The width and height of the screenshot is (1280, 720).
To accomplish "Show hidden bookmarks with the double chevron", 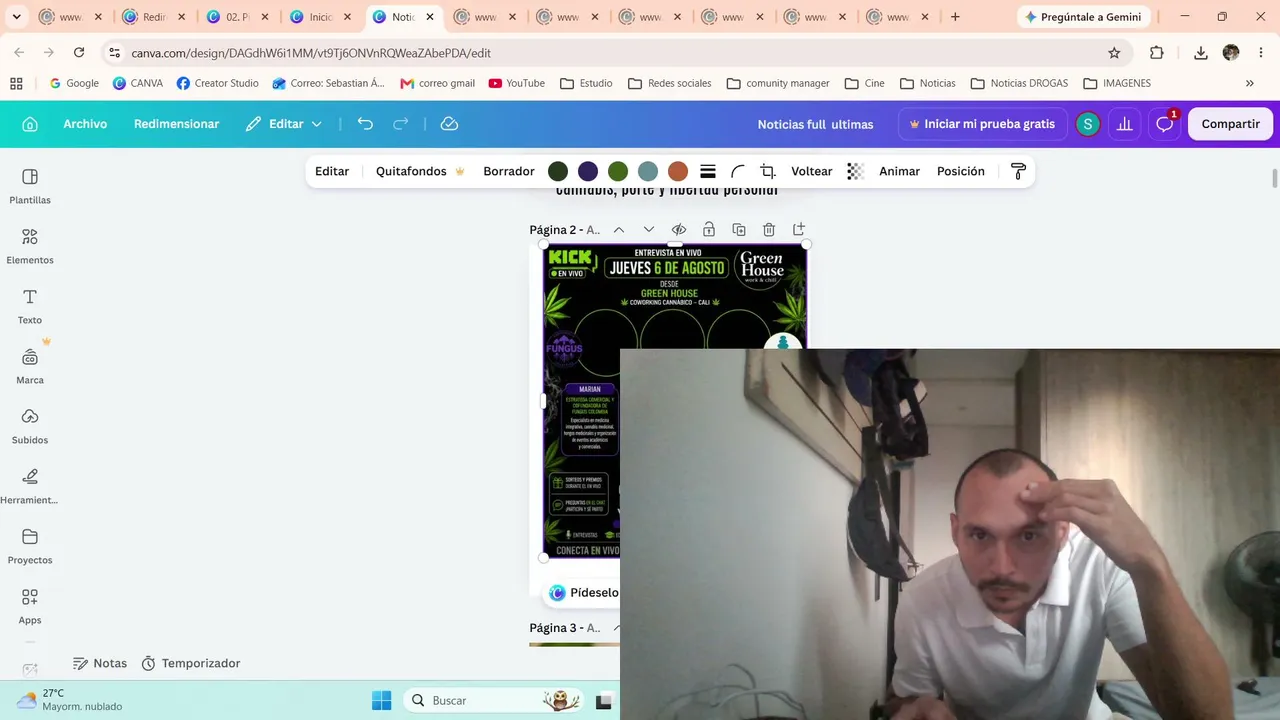I will tap(1249, 83).
